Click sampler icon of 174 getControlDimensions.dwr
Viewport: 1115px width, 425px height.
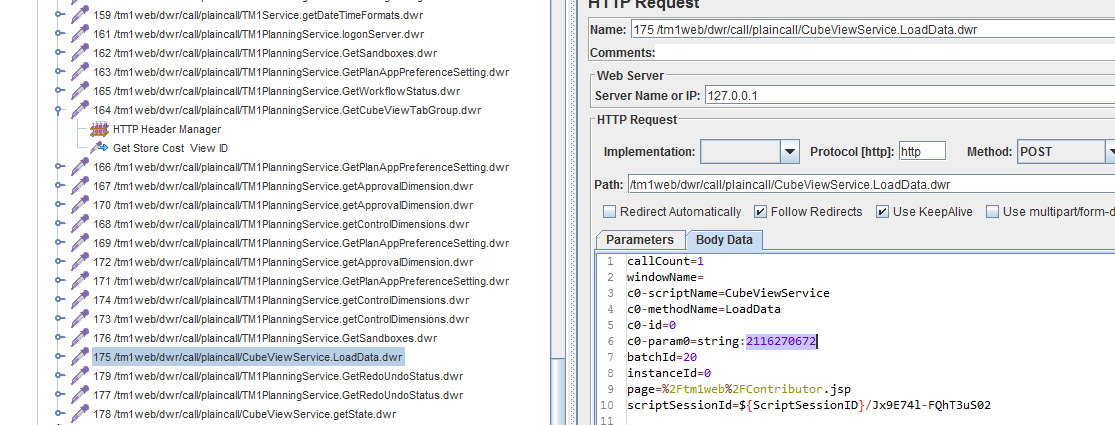80,300
